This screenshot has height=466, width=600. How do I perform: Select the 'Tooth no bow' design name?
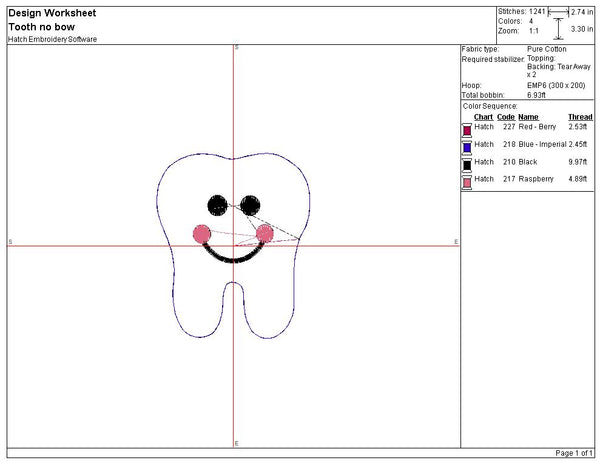pos(36,27)
